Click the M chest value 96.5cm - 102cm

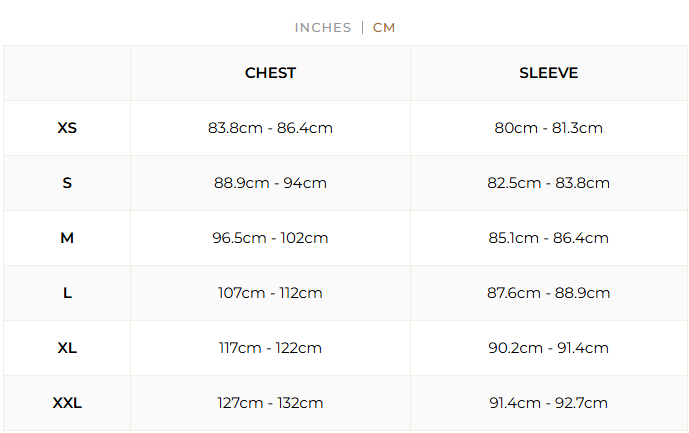pos(270,238)
